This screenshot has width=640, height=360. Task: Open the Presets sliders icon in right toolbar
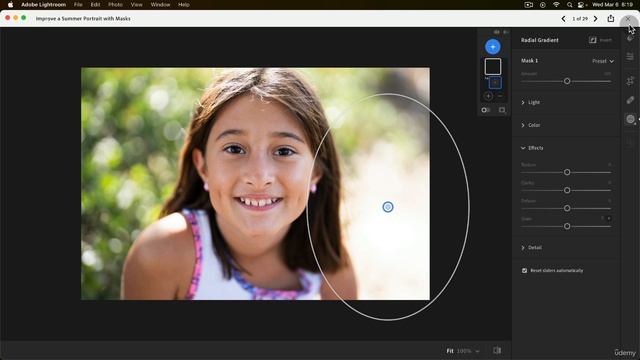coord(630,57)
